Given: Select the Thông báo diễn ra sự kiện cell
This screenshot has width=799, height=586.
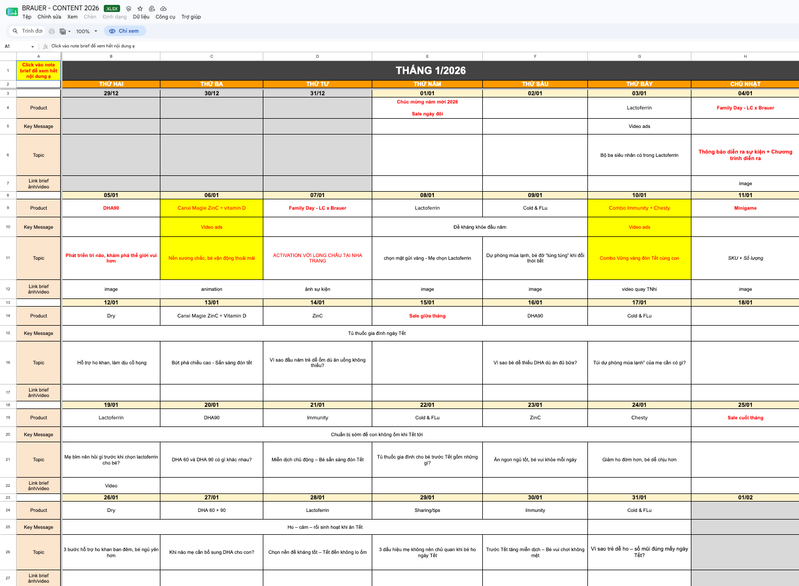Looking at the screenshot, I should pos(745,155).
